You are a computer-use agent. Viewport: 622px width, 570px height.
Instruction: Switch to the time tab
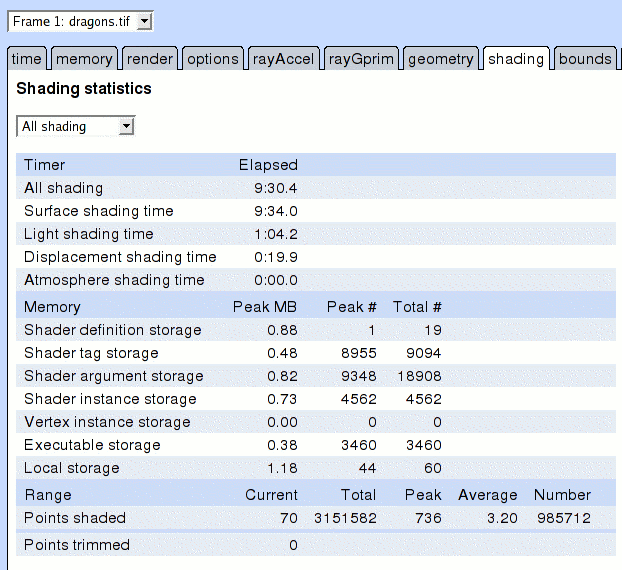click(27, 59)
